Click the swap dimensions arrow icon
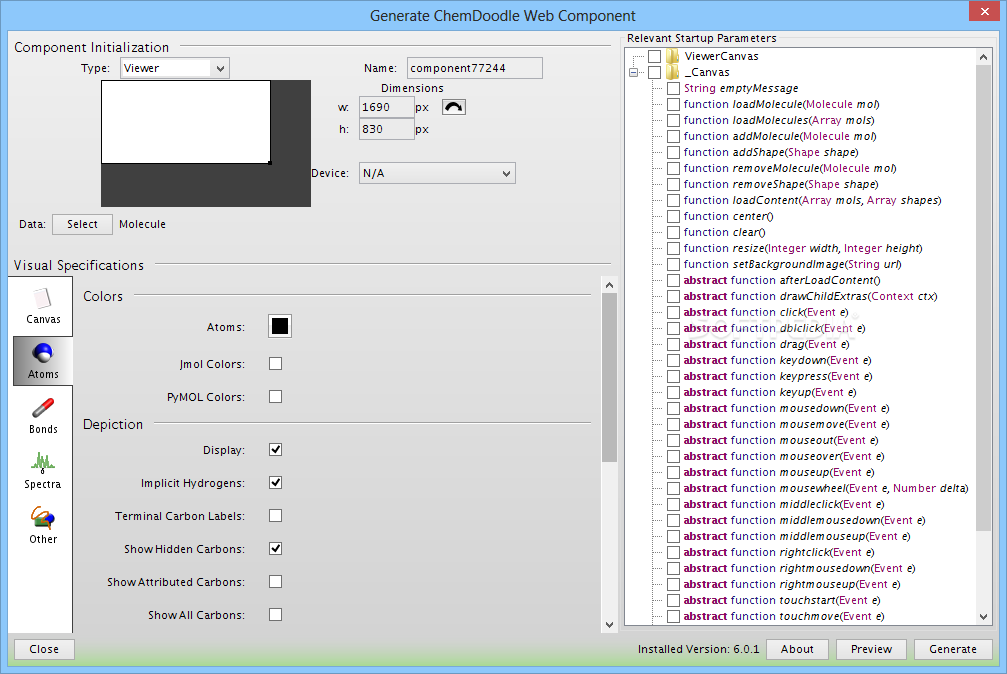The width and height of the screenshot is (1007, 674). coord(453,107)
